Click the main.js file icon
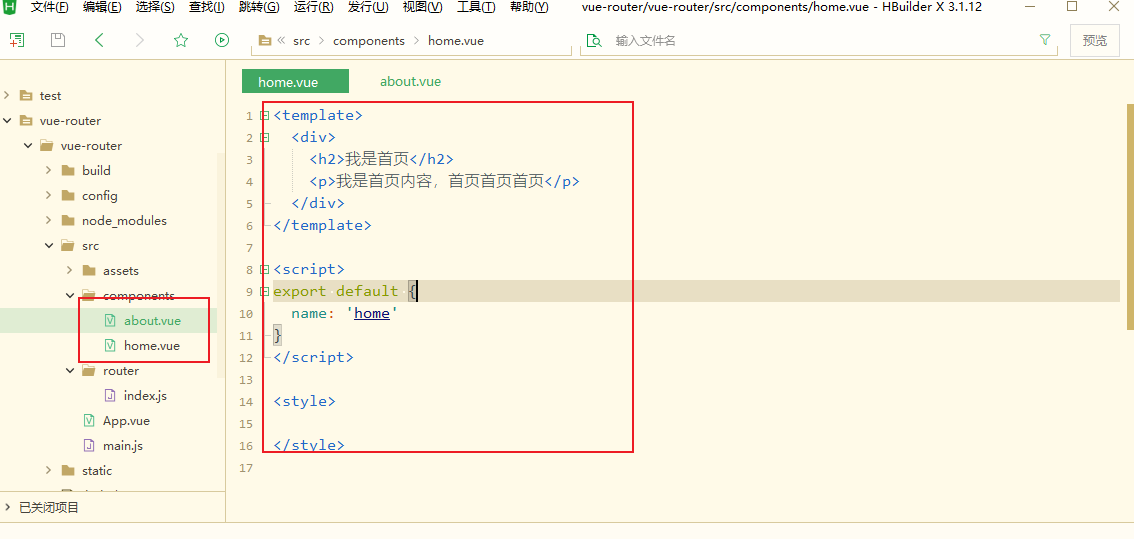Screen dimensions: 1134x539 coord(89,446)
